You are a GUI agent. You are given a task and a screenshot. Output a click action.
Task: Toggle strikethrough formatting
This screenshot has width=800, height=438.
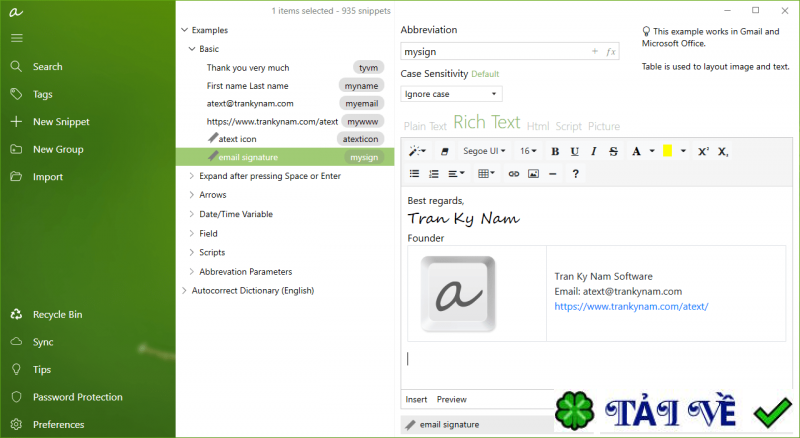pos(613,151)
